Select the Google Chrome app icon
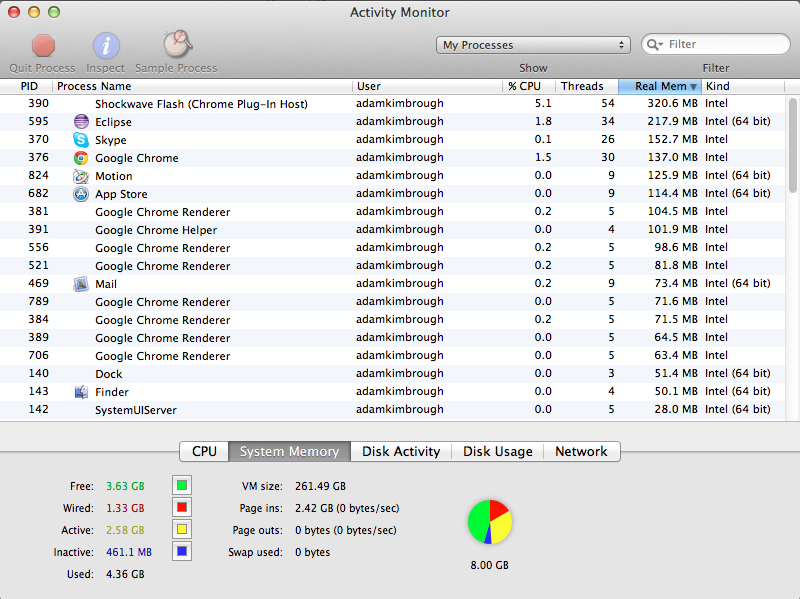The height and width of the screenshot is (599, 800). (81, 158)
